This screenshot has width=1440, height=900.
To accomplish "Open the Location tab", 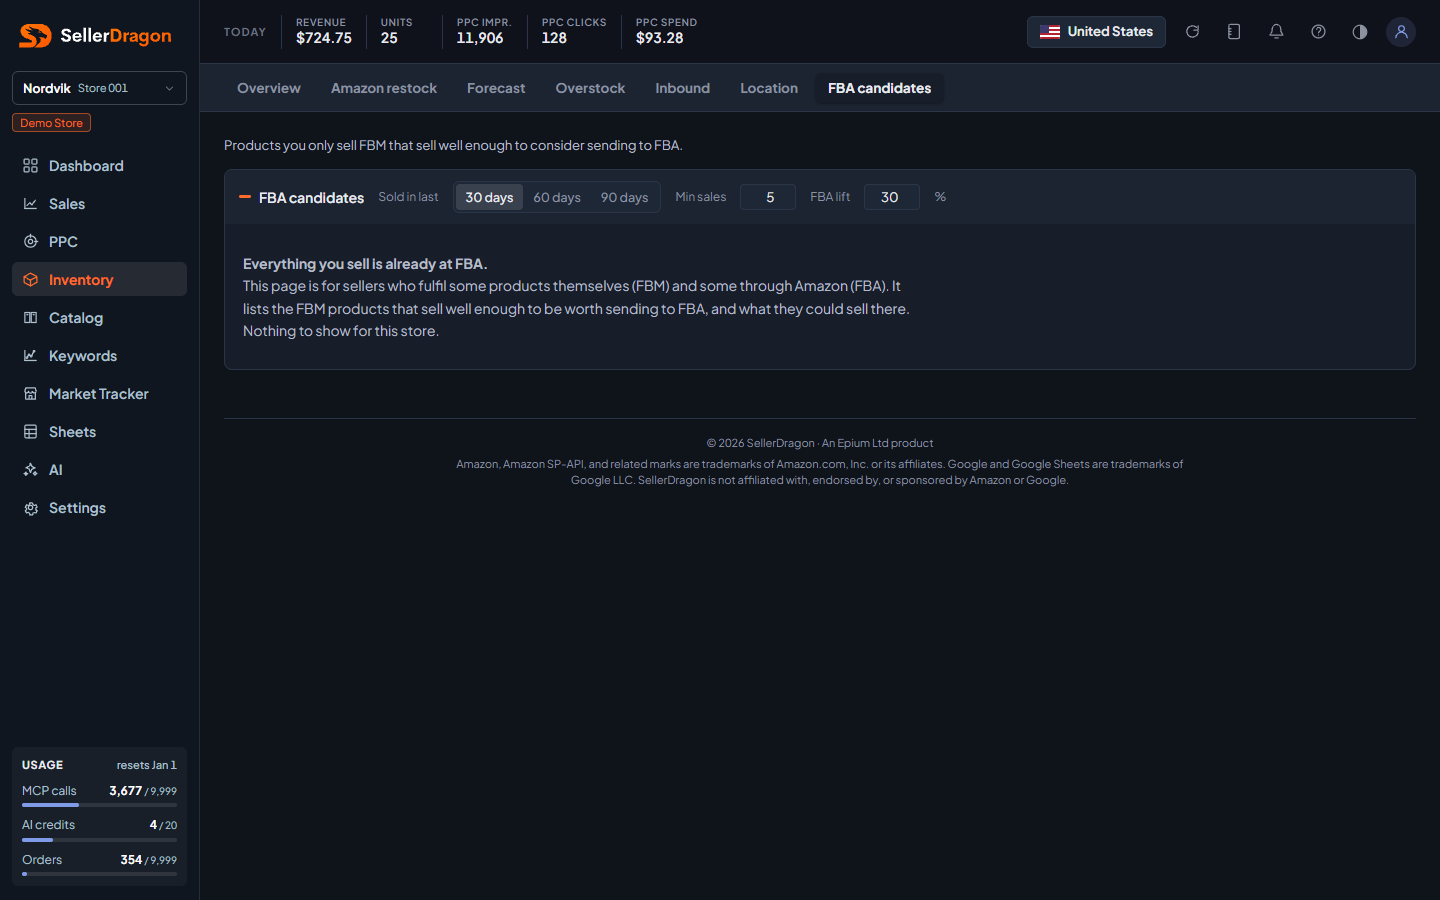I will pyautogui.click(x=769, y=88).
